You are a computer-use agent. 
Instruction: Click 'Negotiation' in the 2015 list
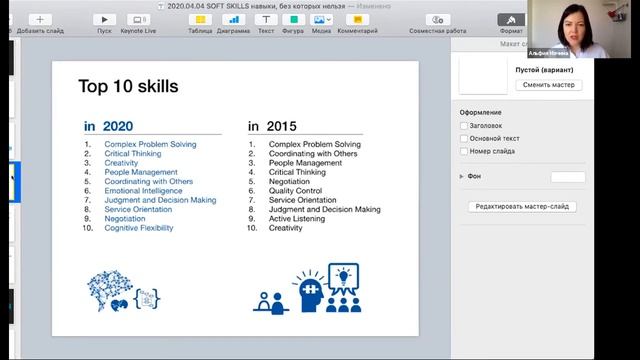coord(289,181)
